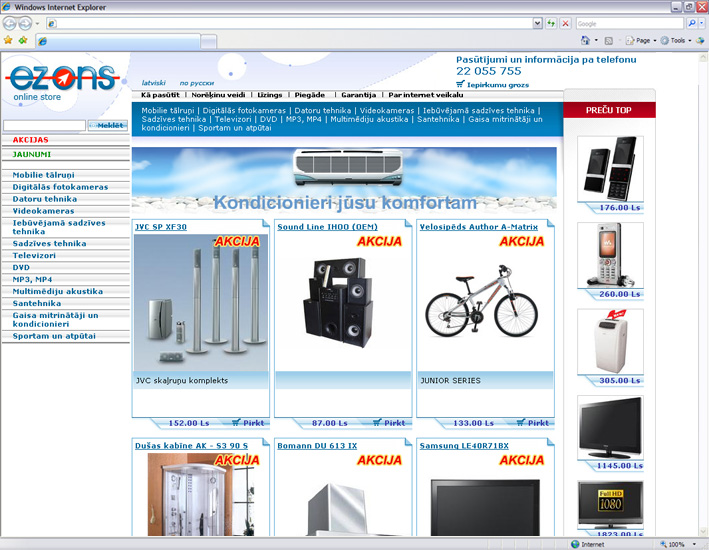Screen dimensions: 709x550
Task: Open the Iepirkumu grozs link
Action: pos(498,85)
